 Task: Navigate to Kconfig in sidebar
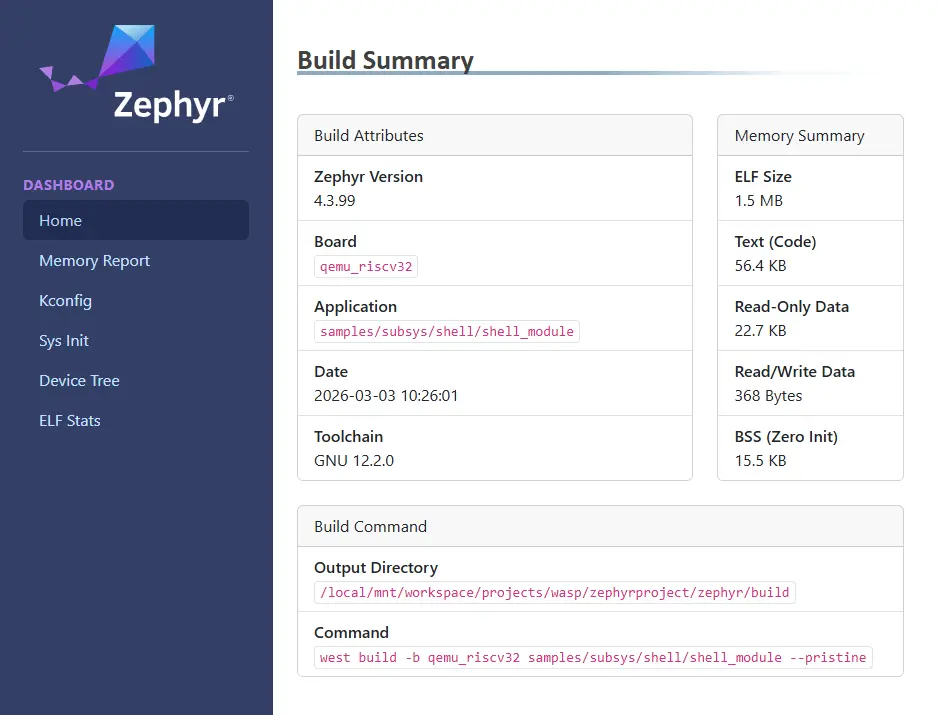[65, 301]
